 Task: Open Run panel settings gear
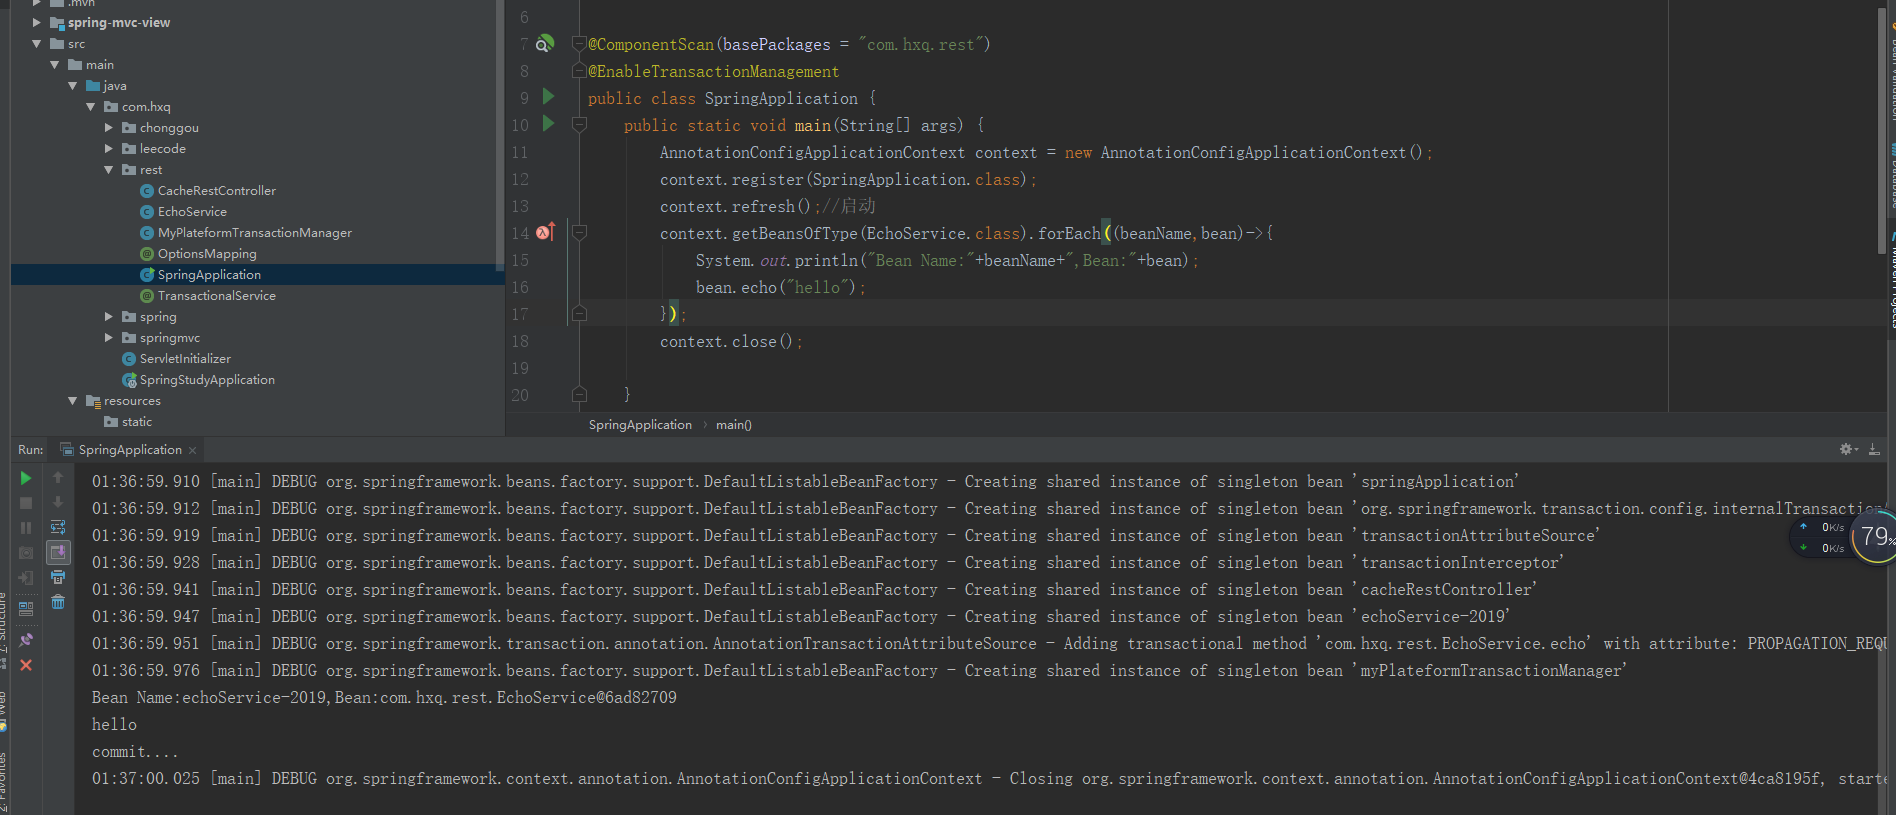tap(1848, 450)
